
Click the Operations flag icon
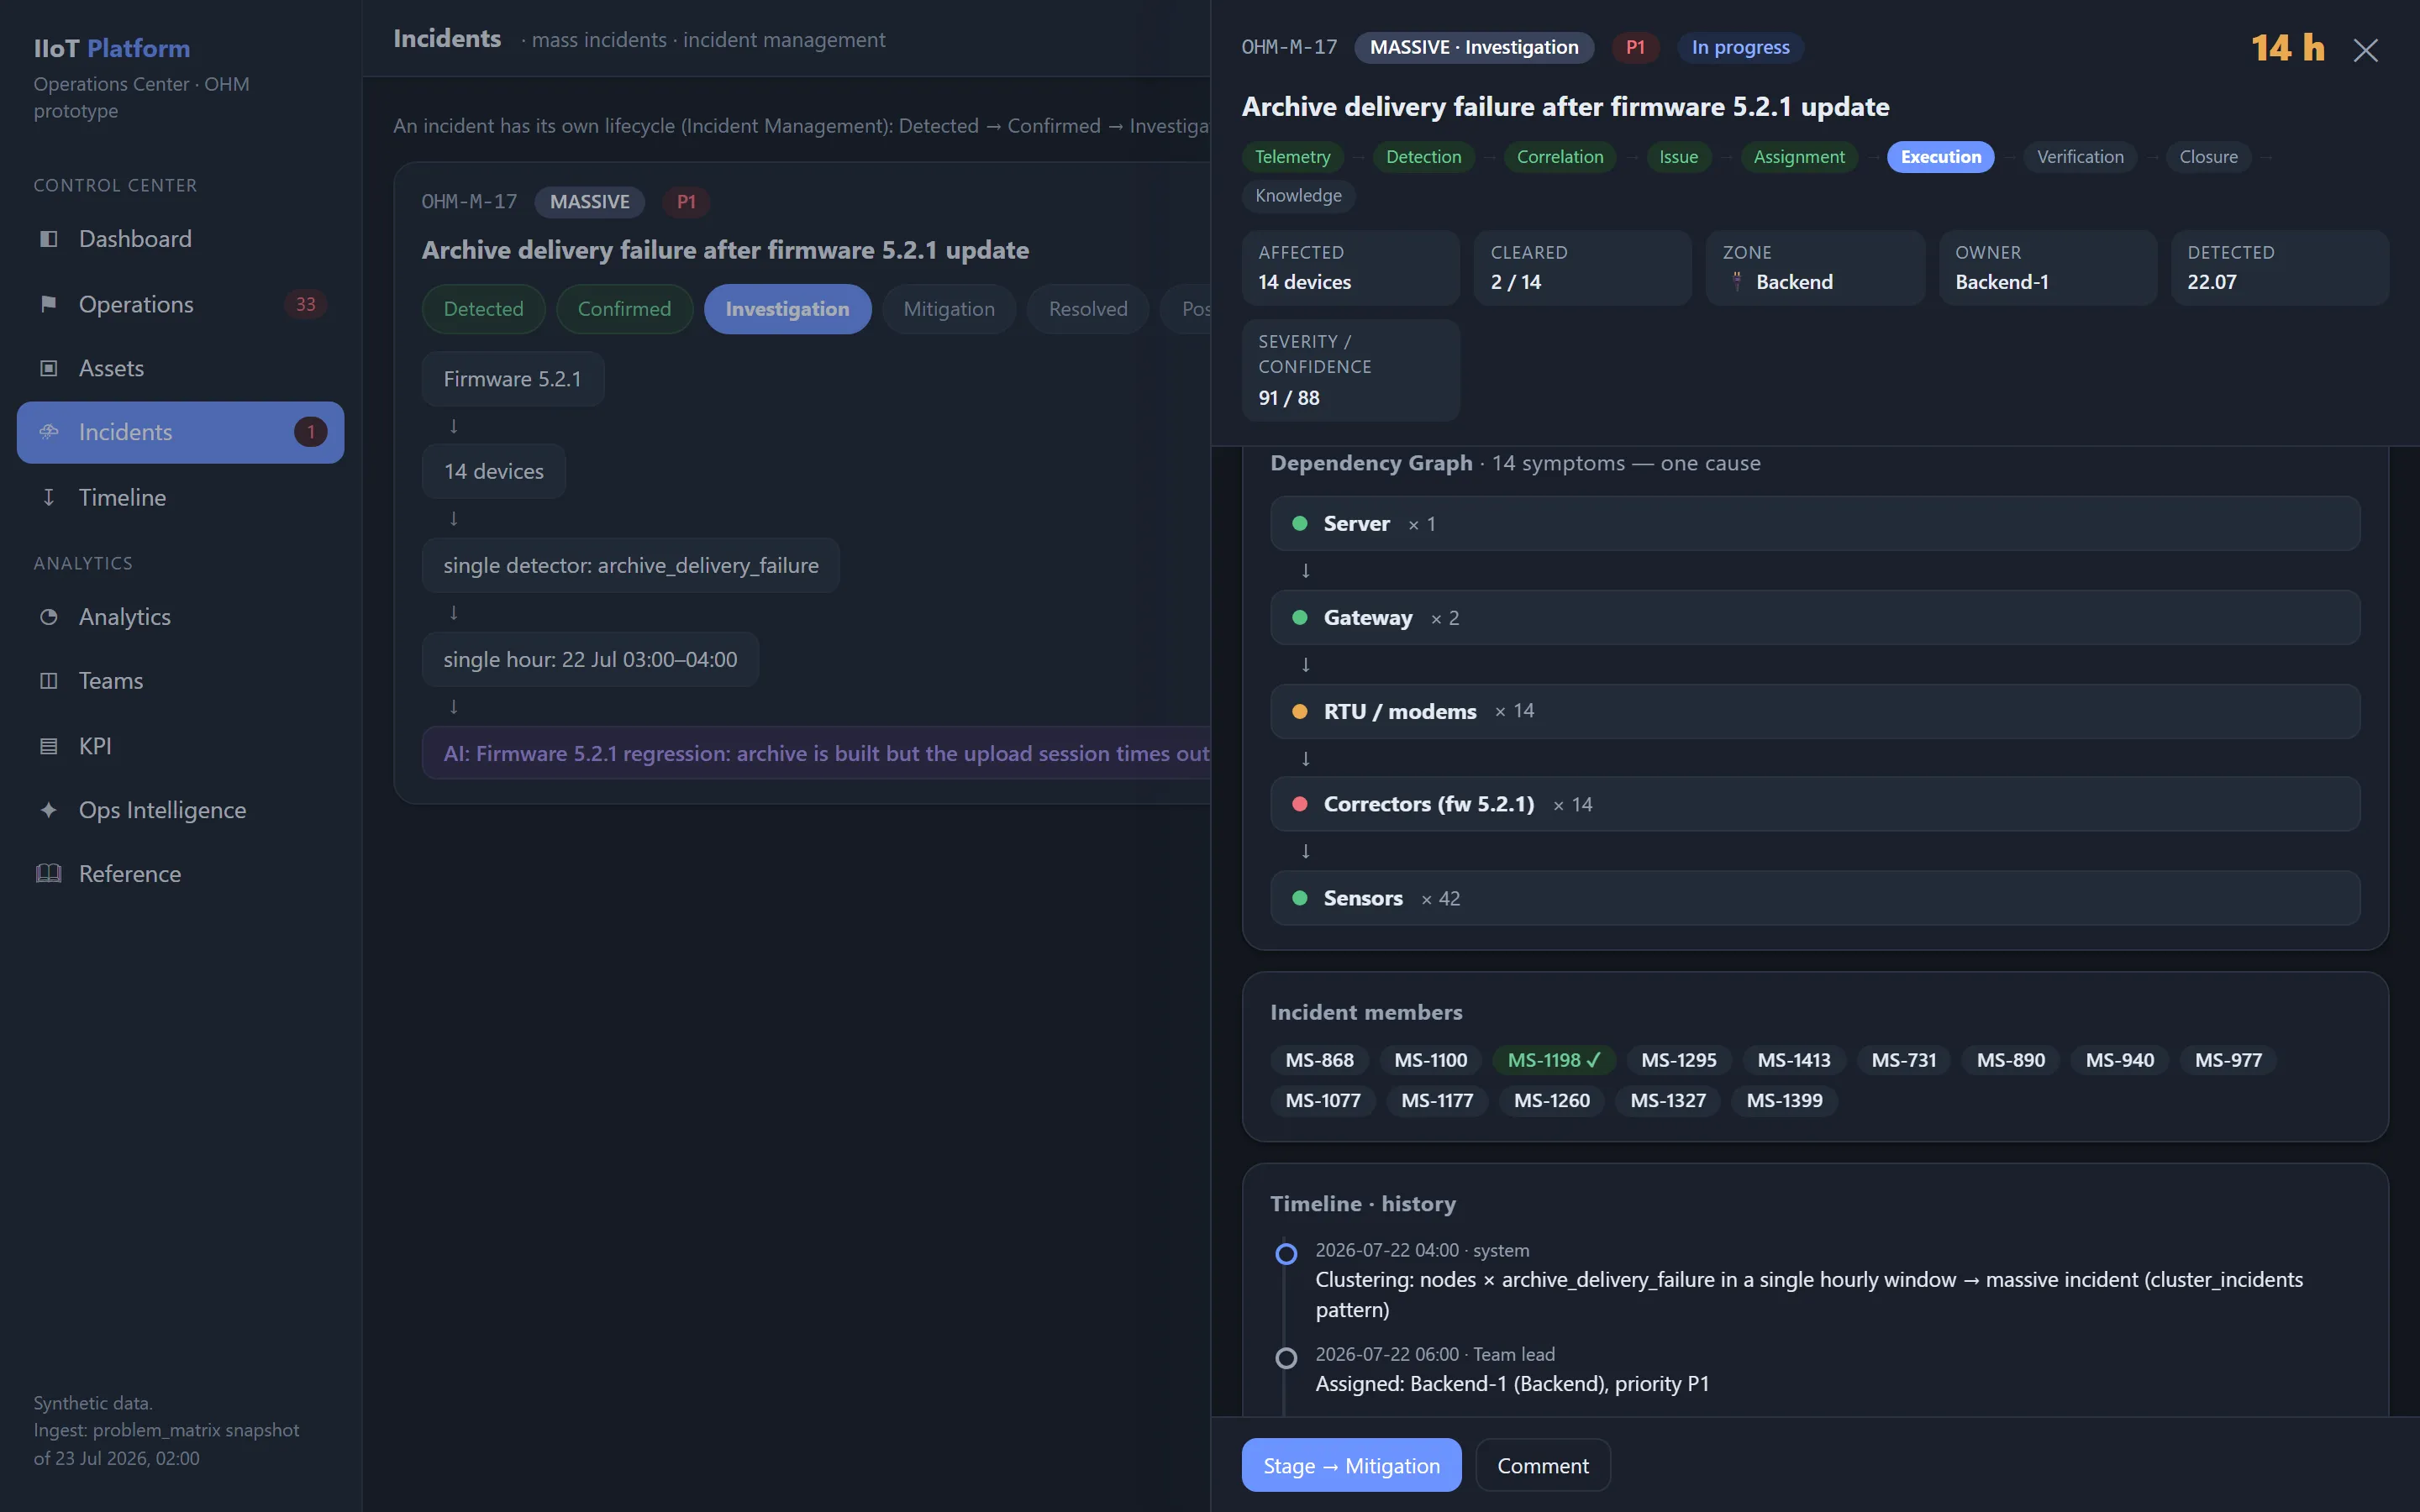click(48, 304)
